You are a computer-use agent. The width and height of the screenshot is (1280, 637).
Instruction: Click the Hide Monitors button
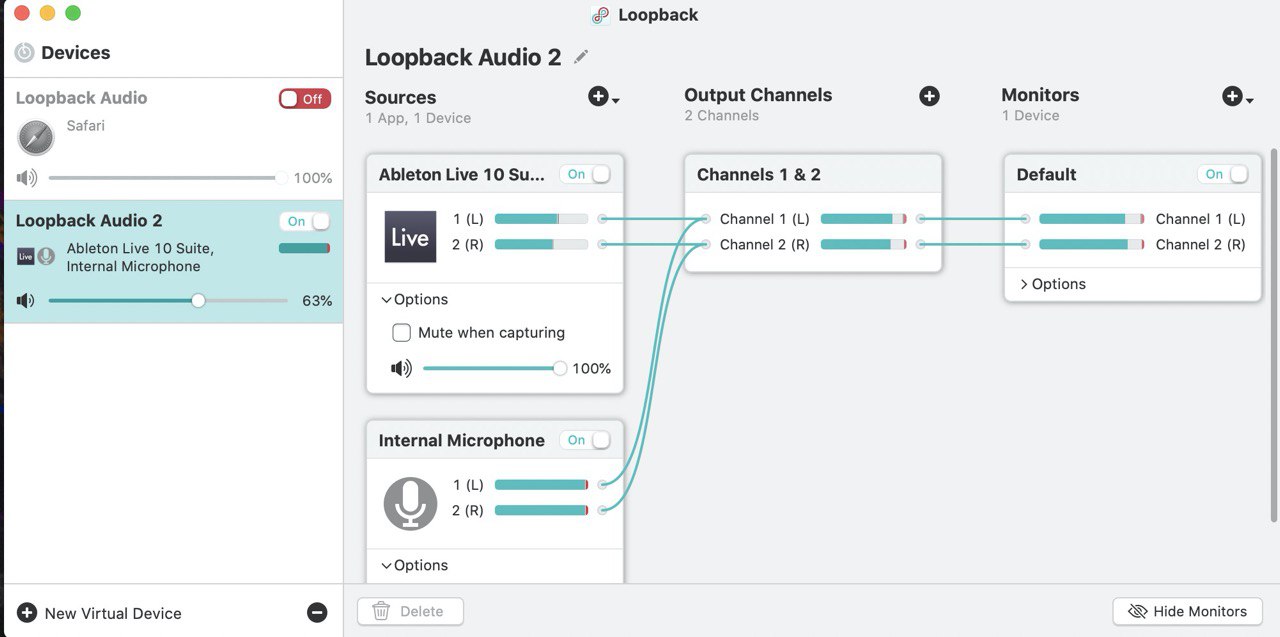pos(1187,611)
